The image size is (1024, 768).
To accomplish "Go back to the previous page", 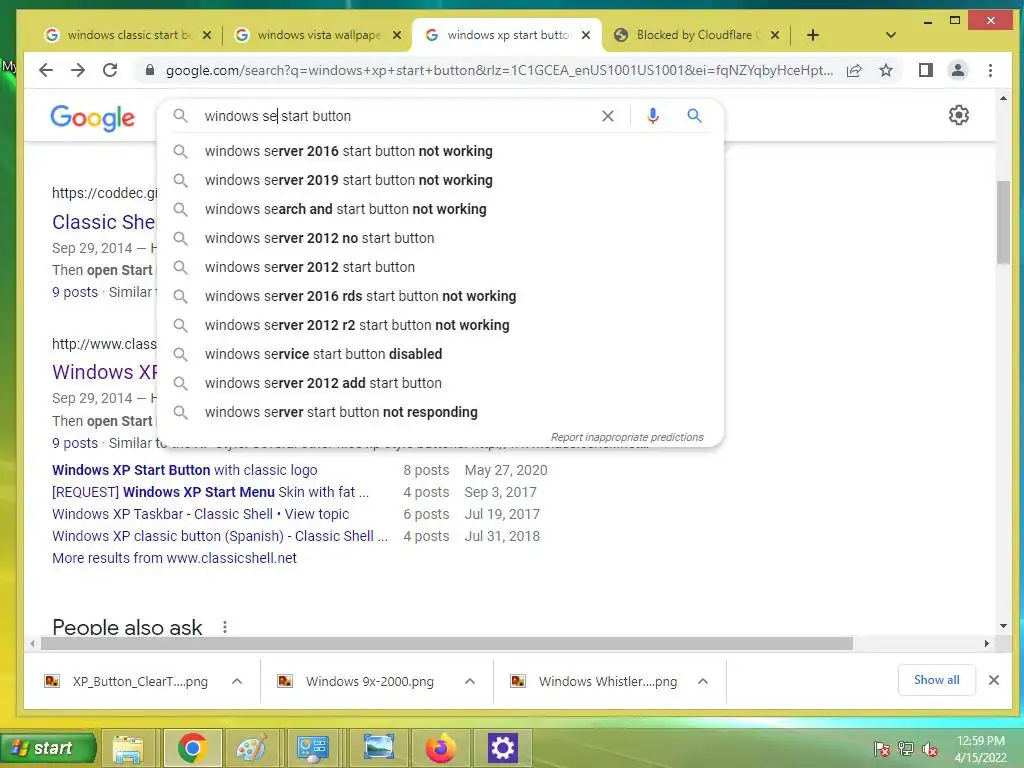I will [x=46, y=70].
